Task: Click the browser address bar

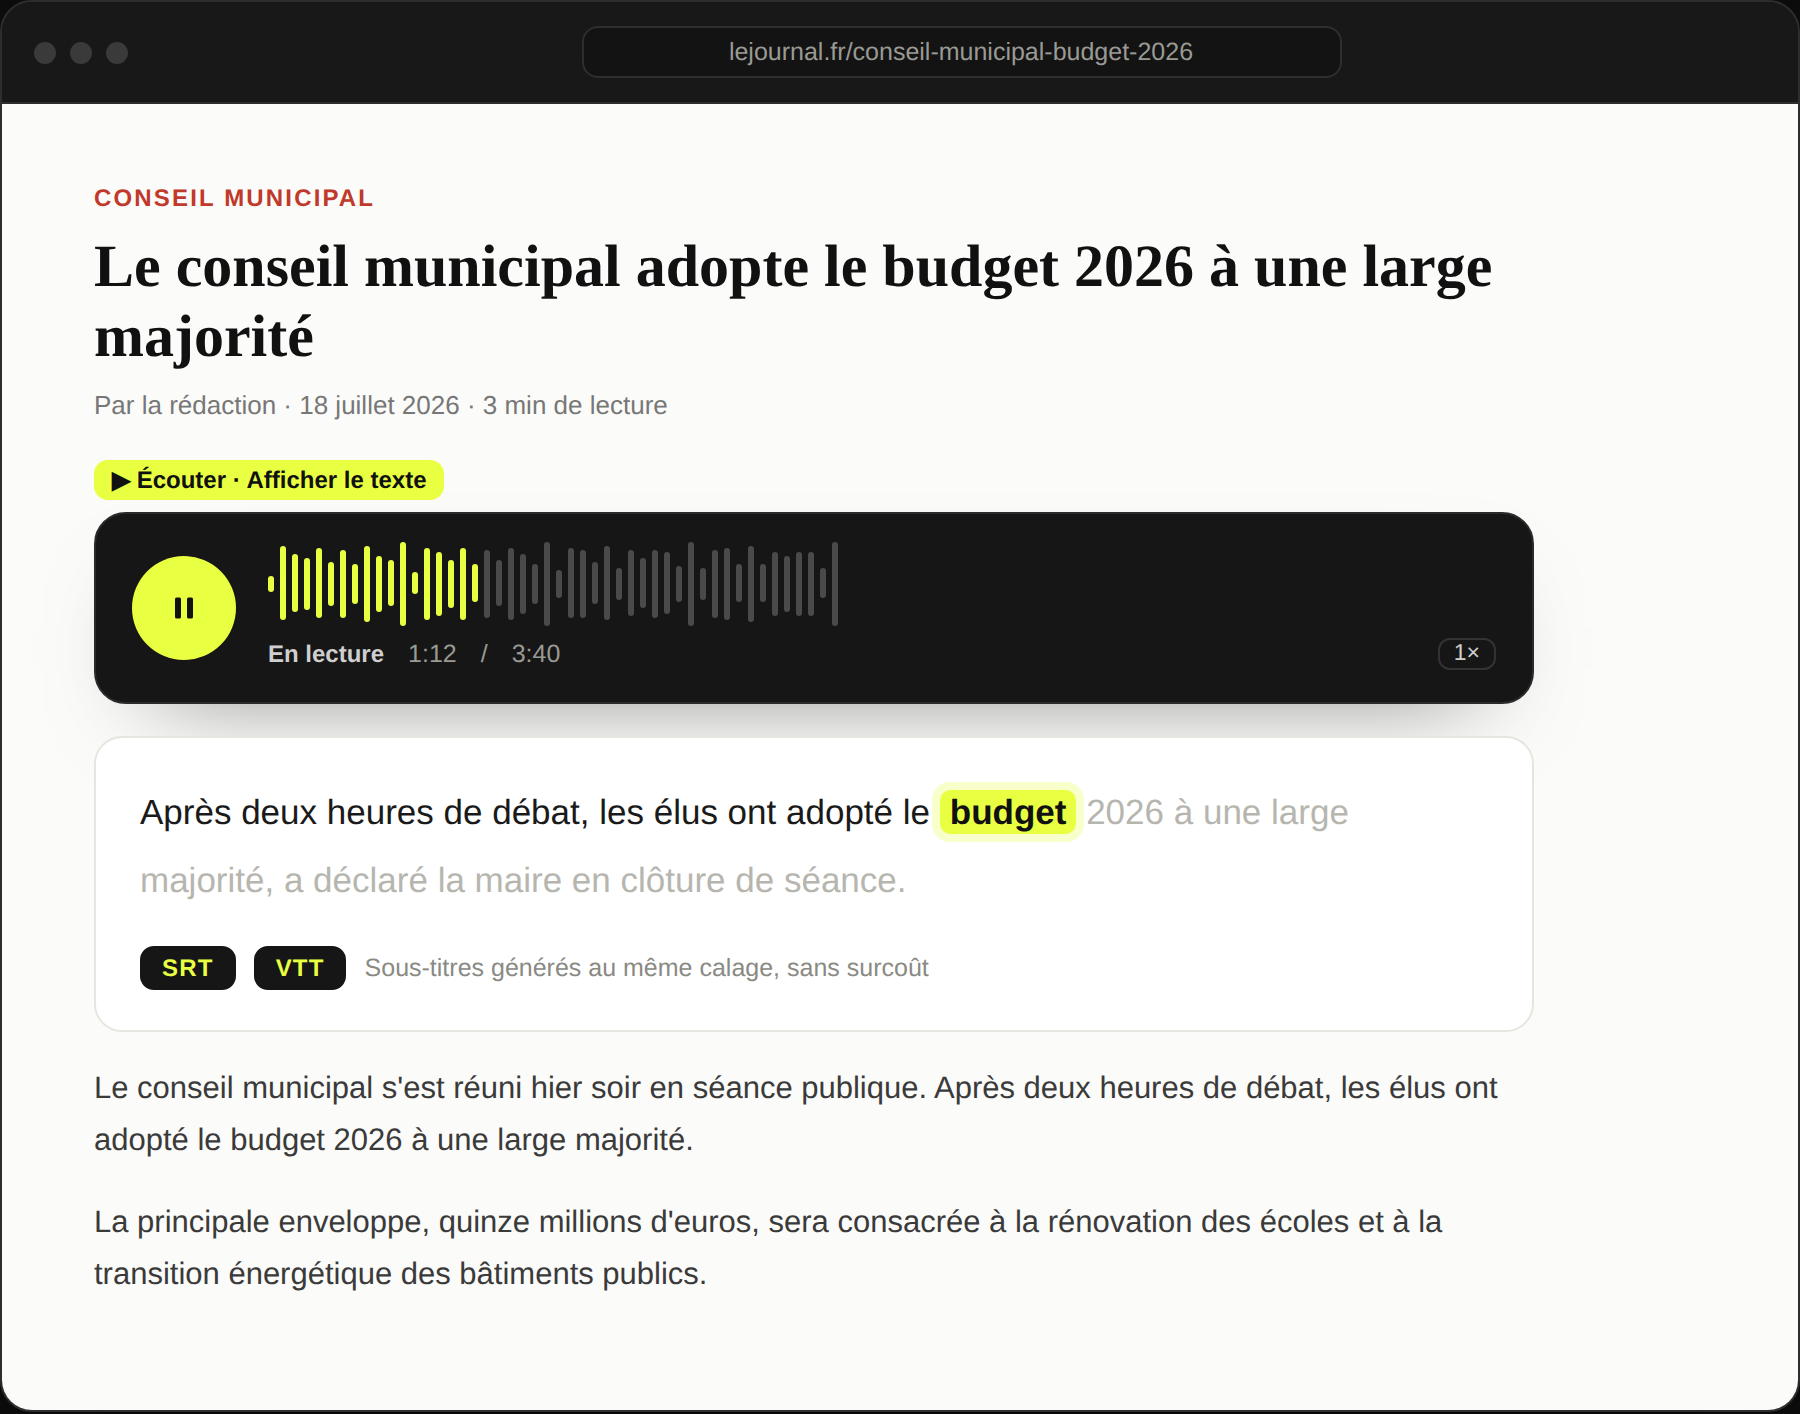Action: [x=961, y=52]
